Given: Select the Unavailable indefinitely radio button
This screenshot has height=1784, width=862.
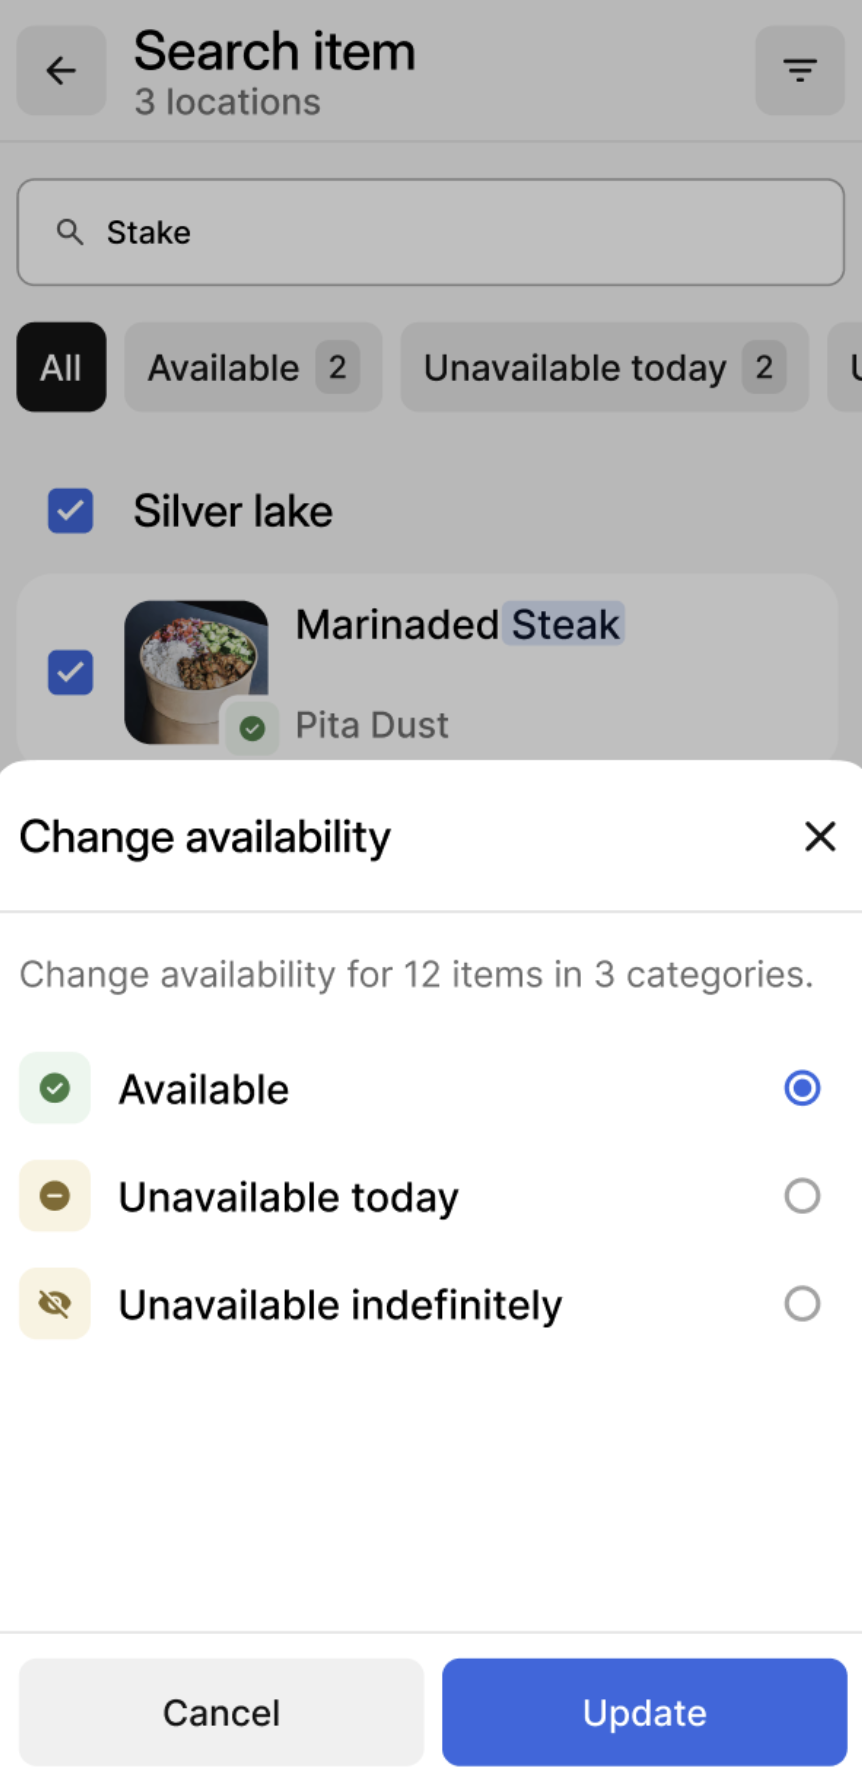Looking at the screenshot, I should (802, 1304).
